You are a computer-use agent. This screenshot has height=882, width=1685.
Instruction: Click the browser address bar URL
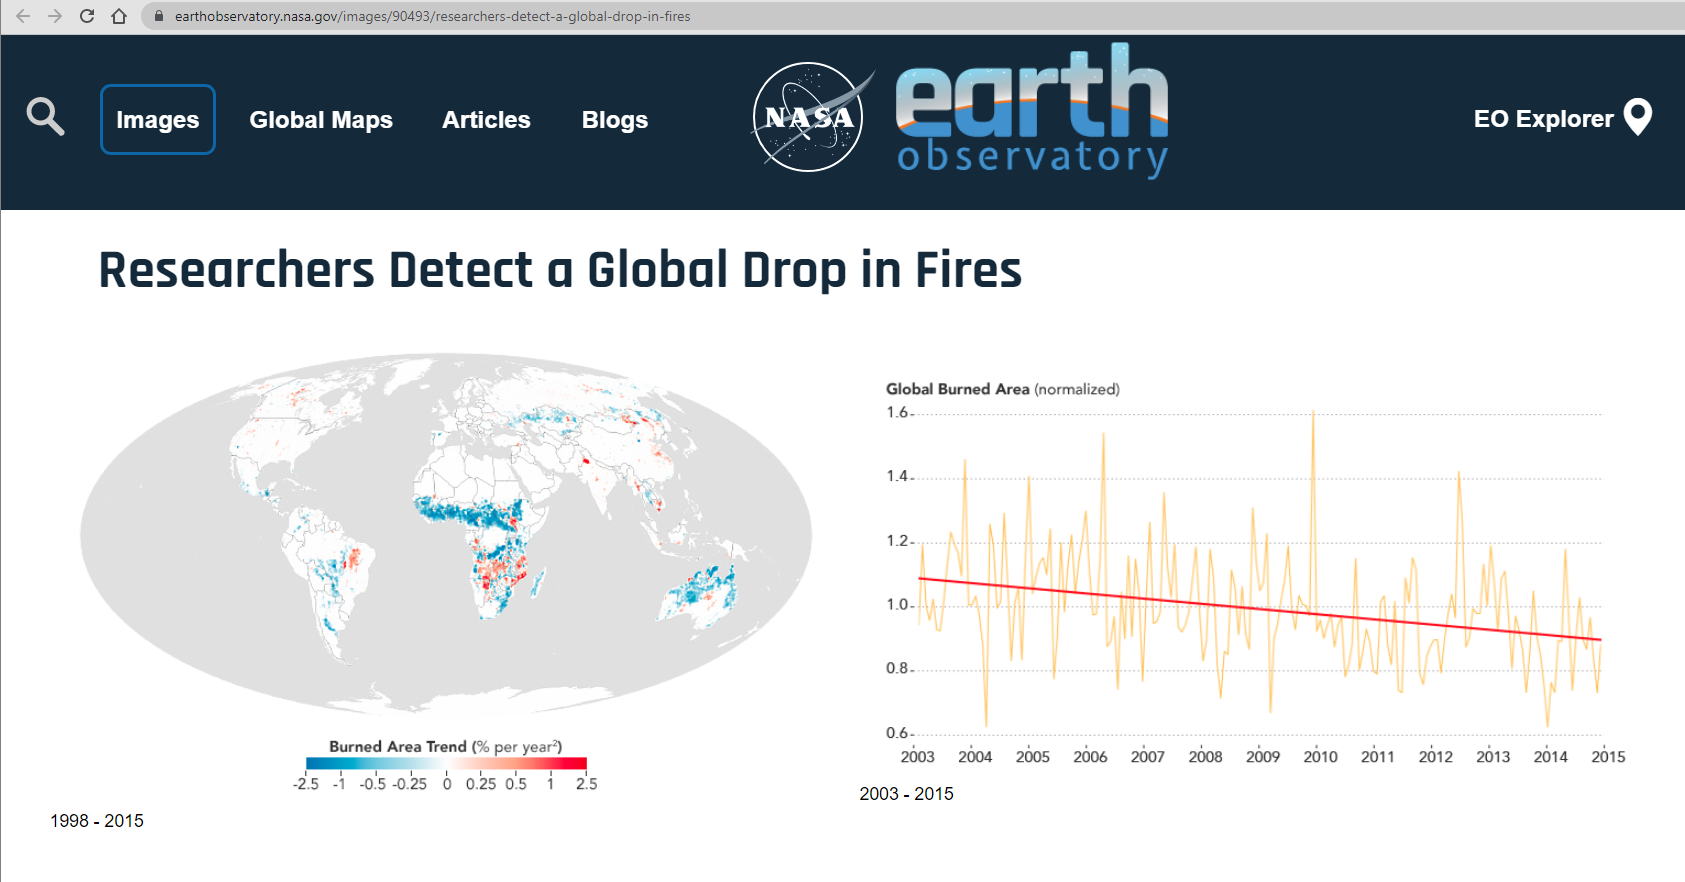[x=432, y=16]
